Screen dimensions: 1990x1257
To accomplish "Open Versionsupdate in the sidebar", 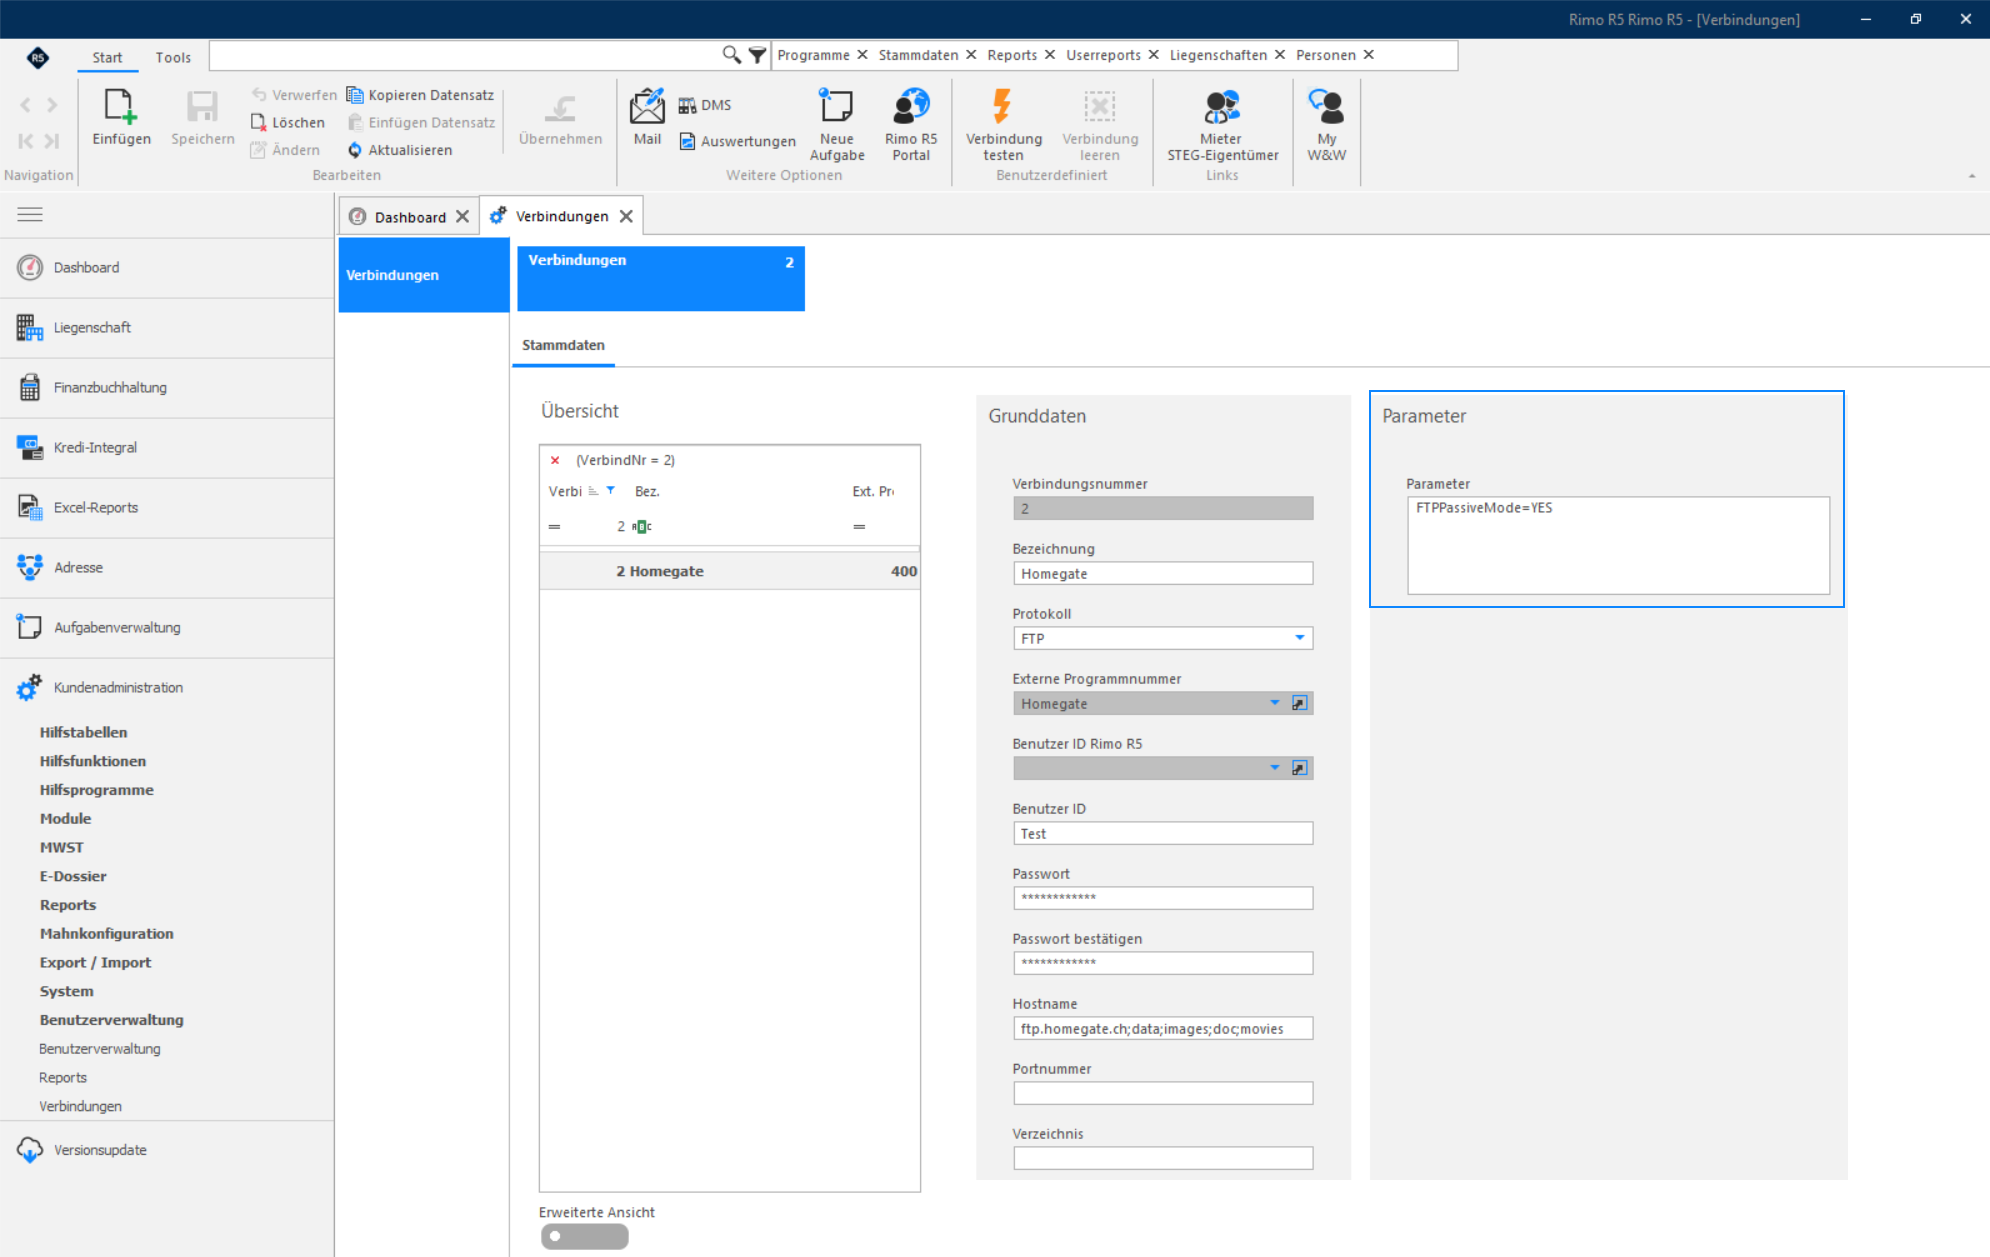I will point(167,1150).
